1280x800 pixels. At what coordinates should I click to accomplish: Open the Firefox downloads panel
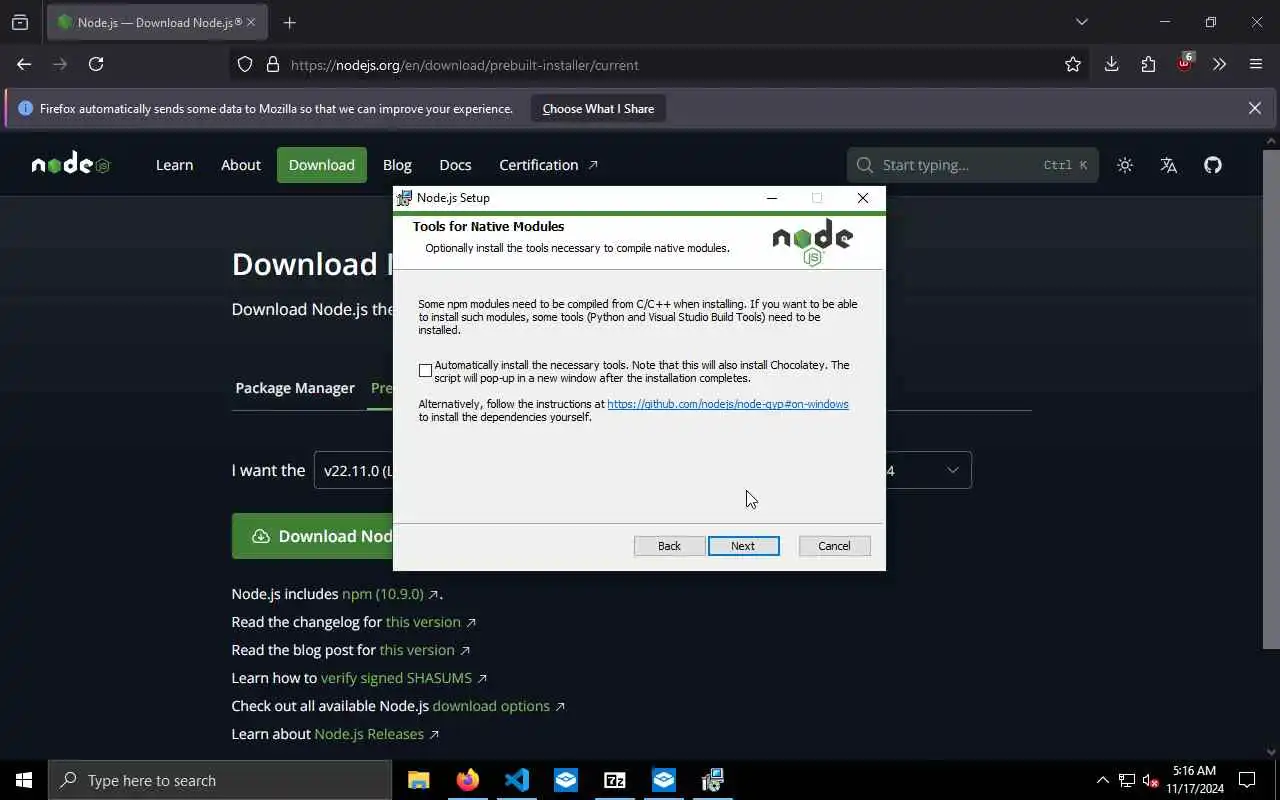coord(1111,64)
